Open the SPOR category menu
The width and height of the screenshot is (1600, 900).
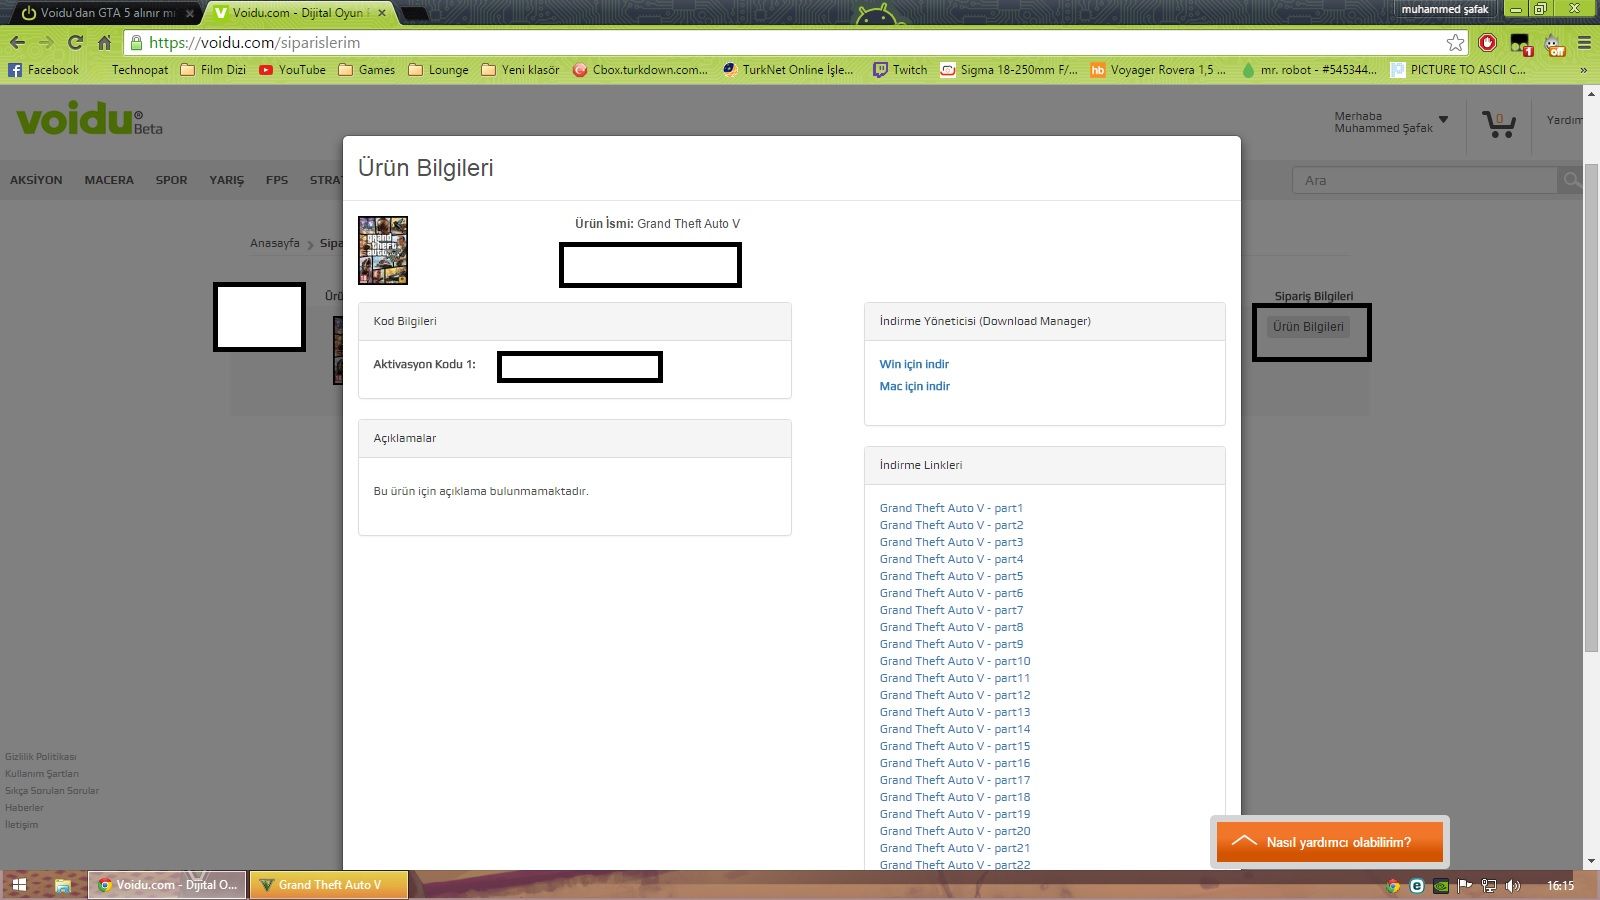click(x=171, y=180)
